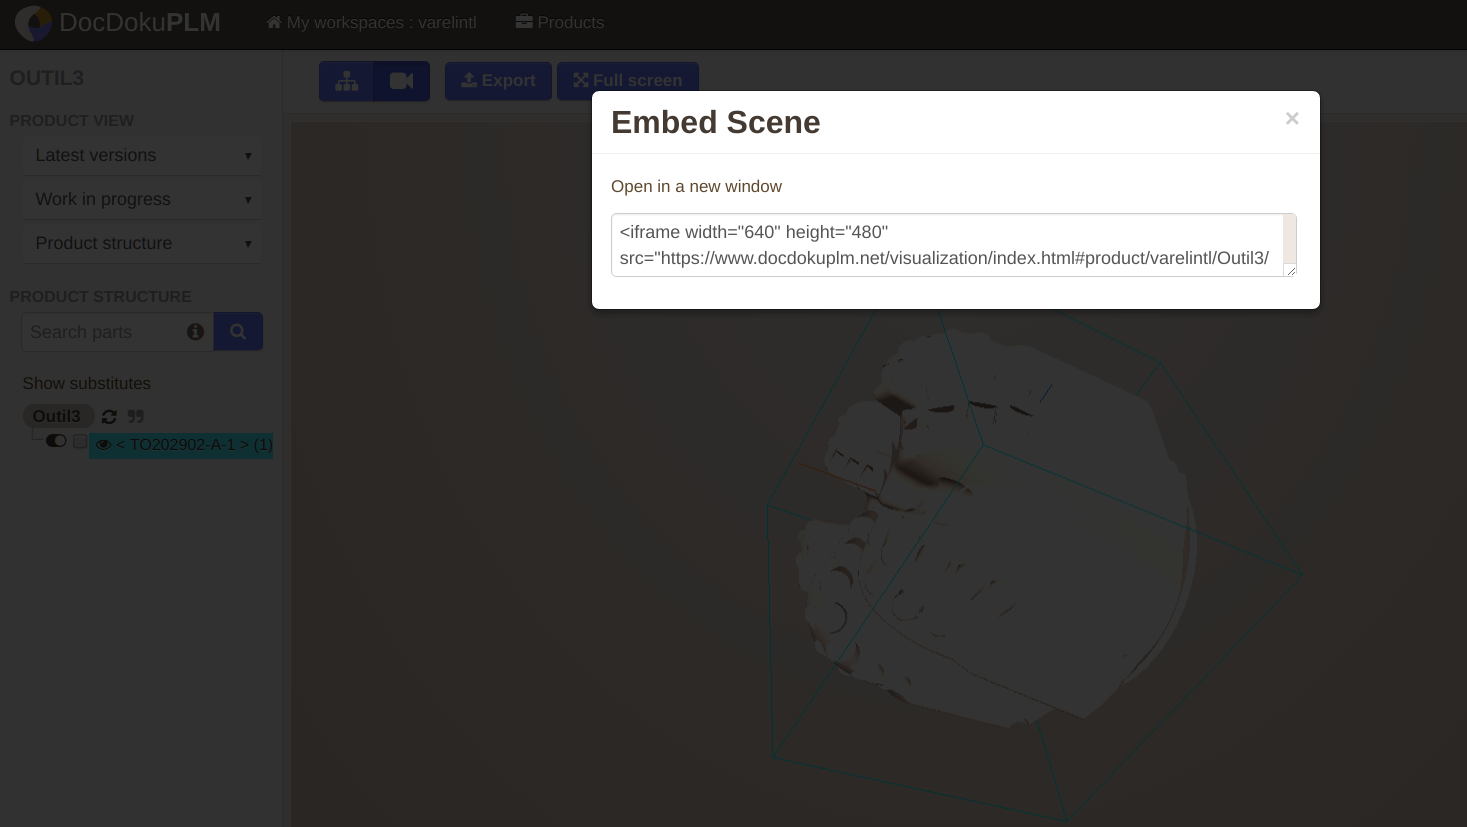Click the magnifier search button
Image resolution: width=1467 pixels, height=827 pixels.
pos(238,332)
